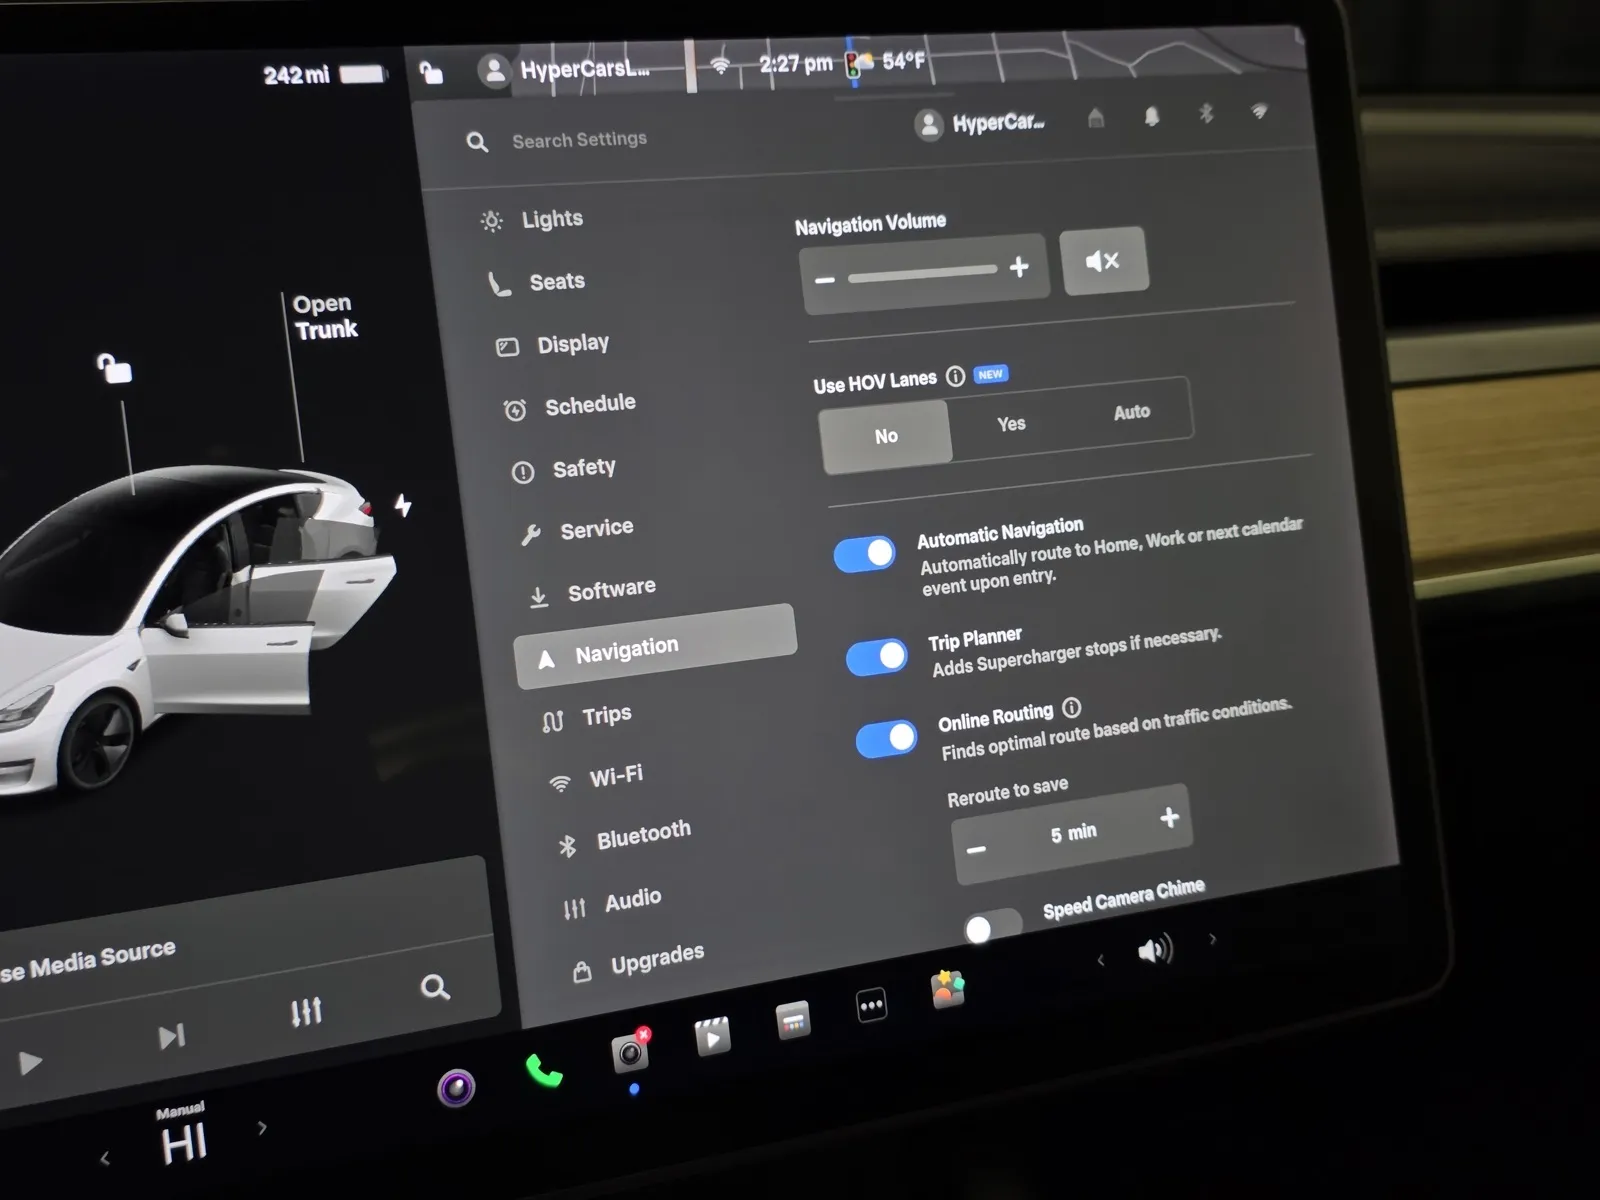Launch the dashcam camera app
Image resolution: width=1600 pixels, height=1200 pixels.
(630, 1051)
